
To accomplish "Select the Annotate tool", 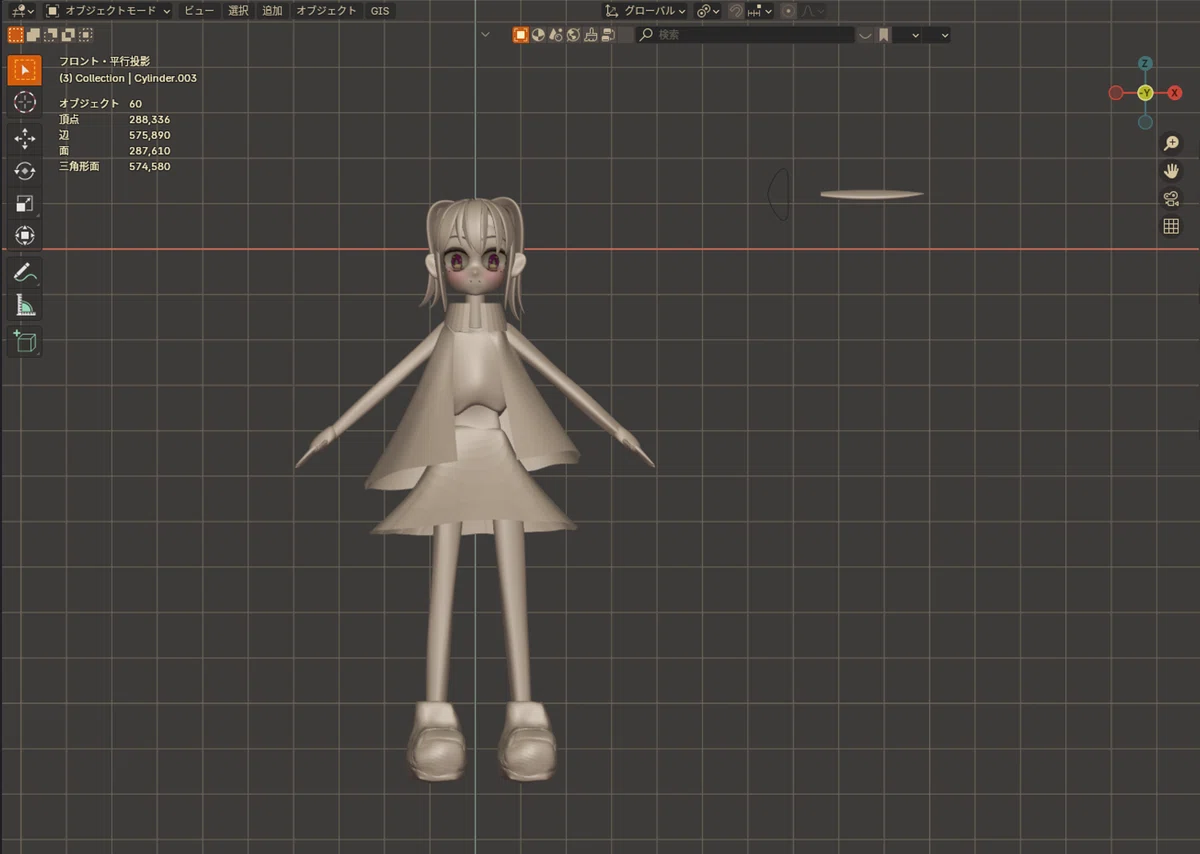I will click(25, 272).
